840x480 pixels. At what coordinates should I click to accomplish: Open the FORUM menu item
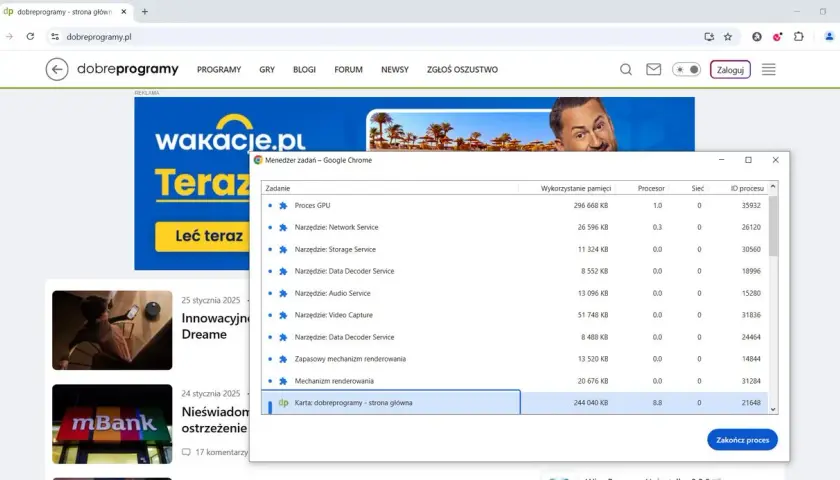point(348,70)
